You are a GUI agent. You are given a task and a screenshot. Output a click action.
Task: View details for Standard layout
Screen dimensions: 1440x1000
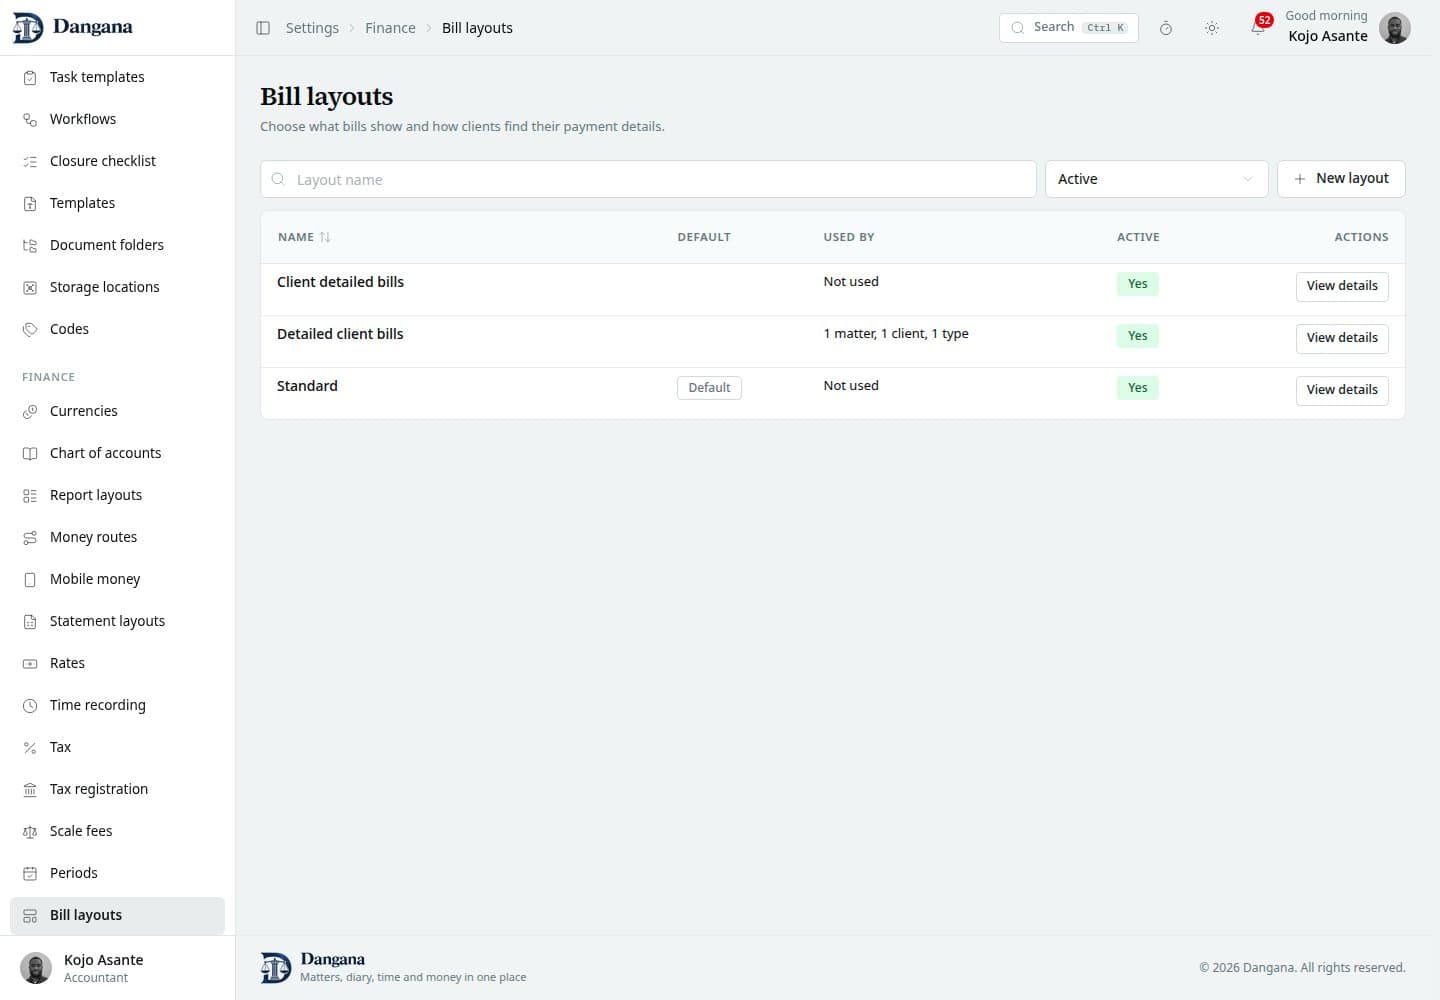[1342, 390]
